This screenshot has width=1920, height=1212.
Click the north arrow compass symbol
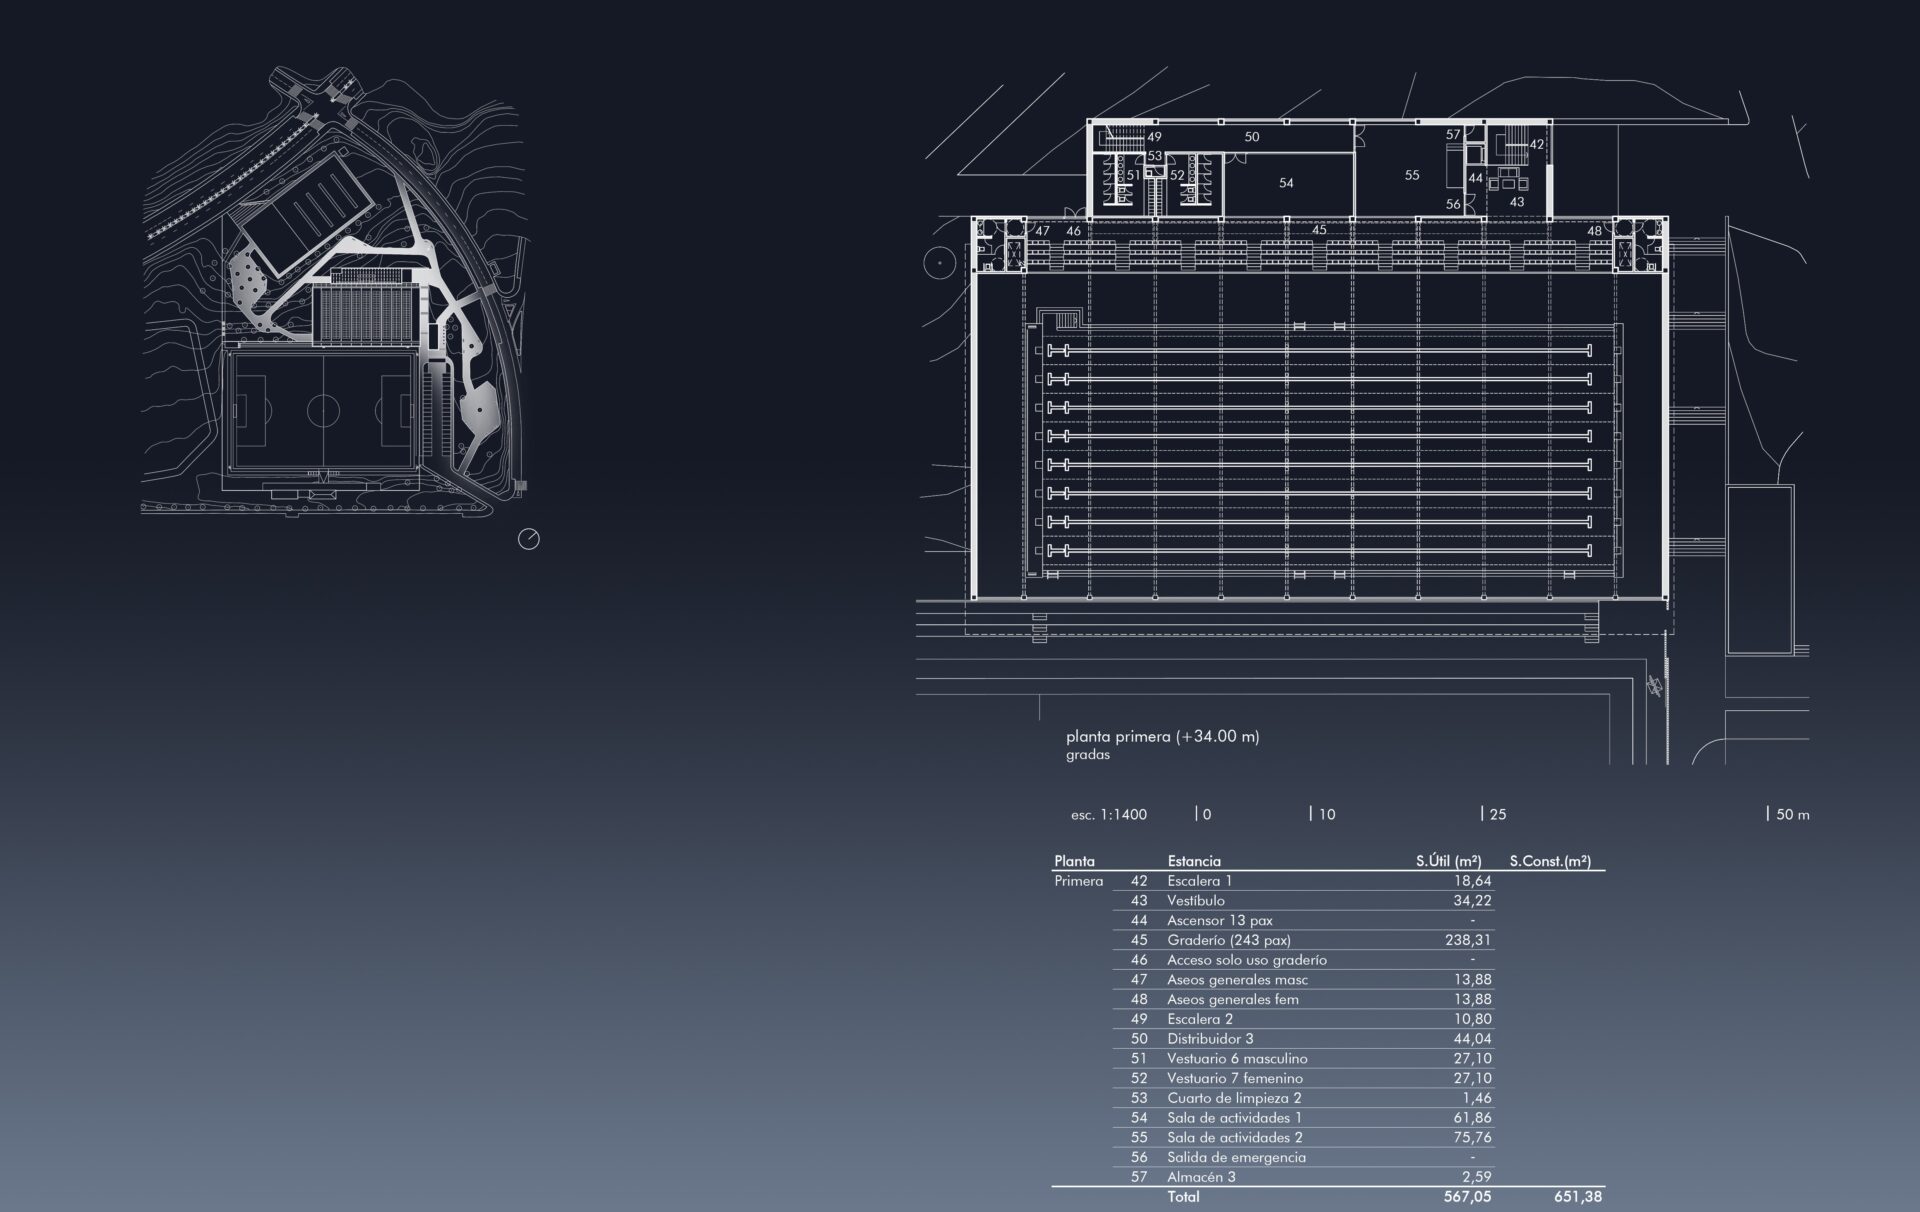pyautogui.click(x=529, y=539)
